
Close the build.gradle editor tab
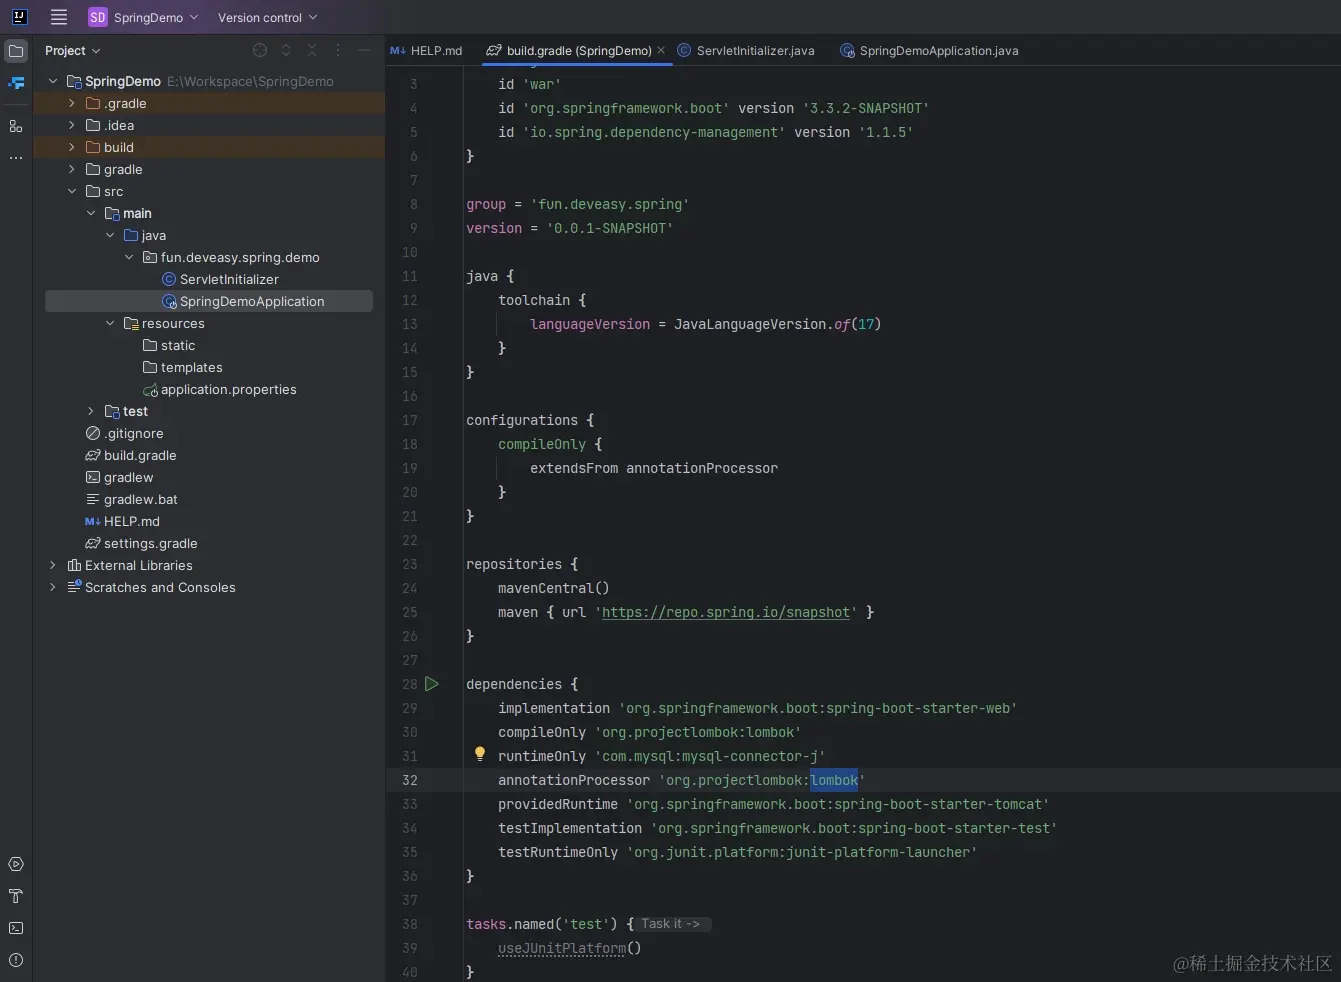[661, 50]
